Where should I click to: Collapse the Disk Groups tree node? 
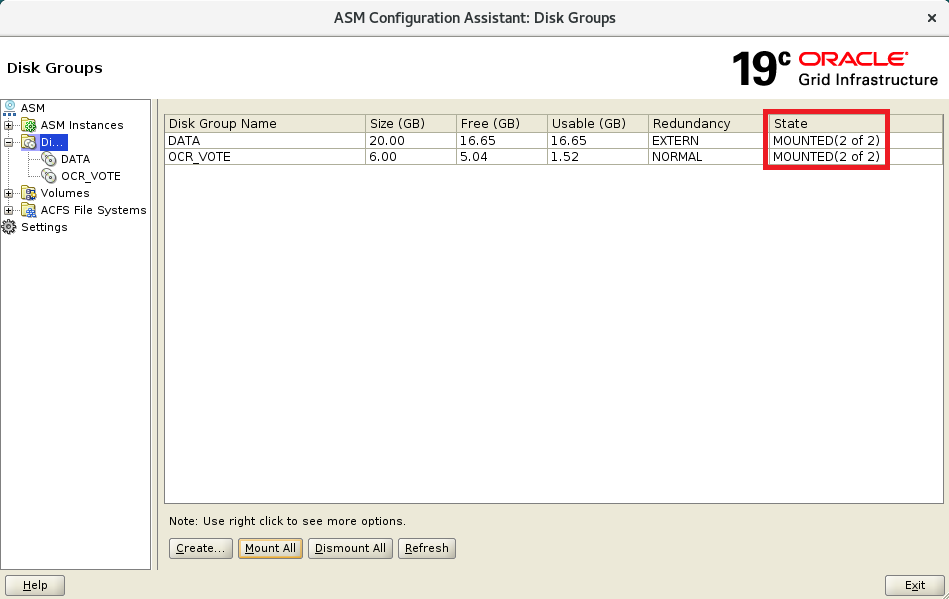[8, 142]
